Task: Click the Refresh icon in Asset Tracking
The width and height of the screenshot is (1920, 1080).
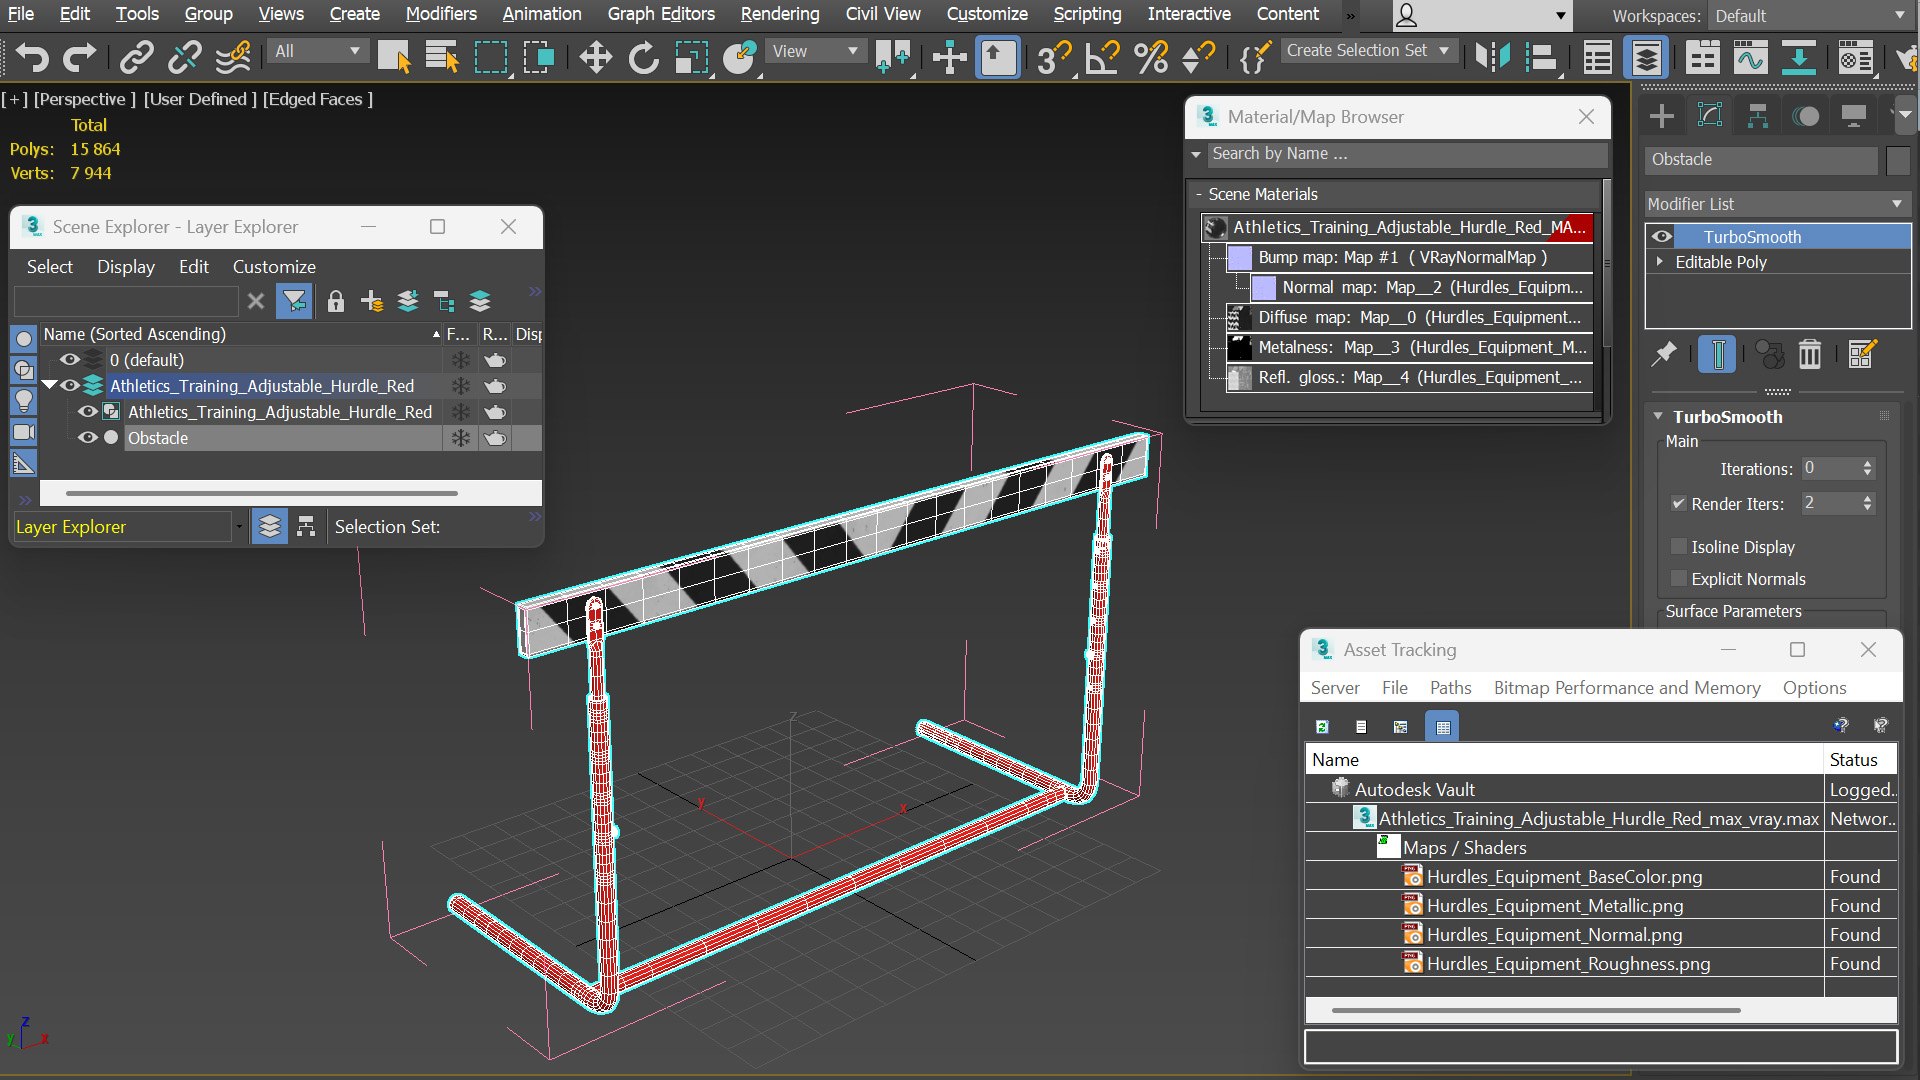Action: click(1322, 727)
